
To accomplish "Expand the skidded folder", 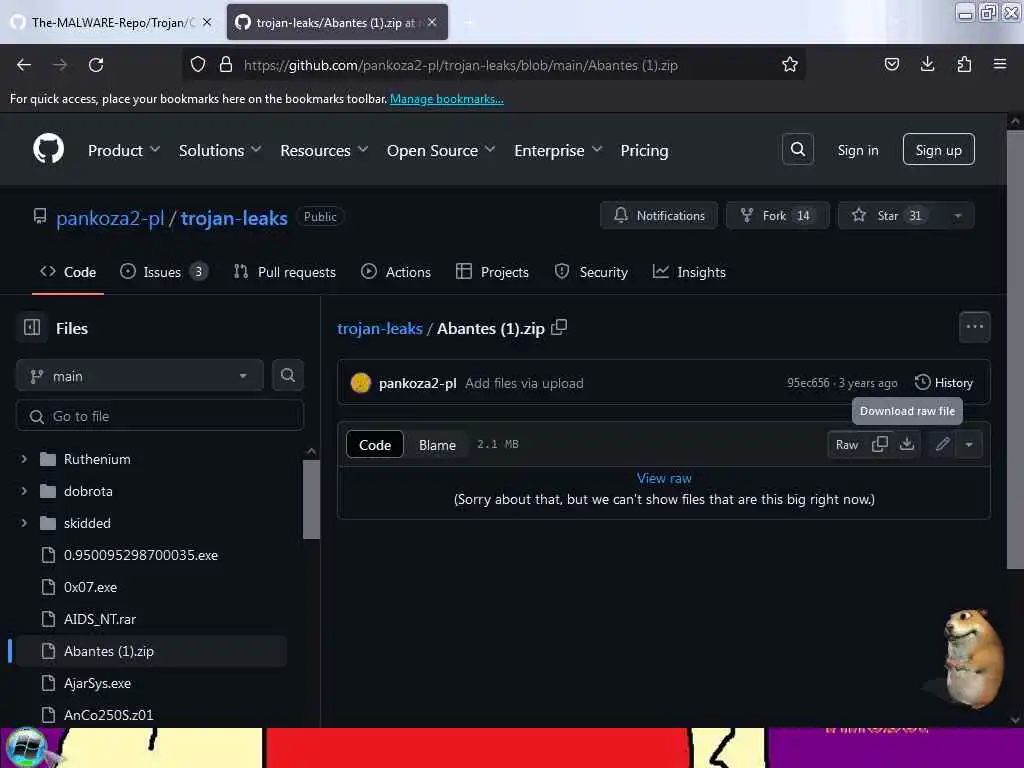I will (x=24, y=522).
